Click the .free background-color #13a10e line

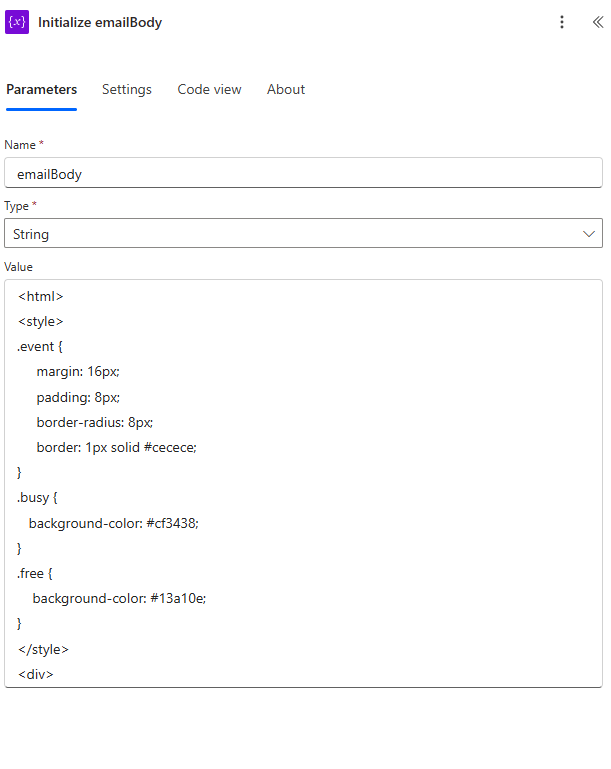click(x=119, y=598)
